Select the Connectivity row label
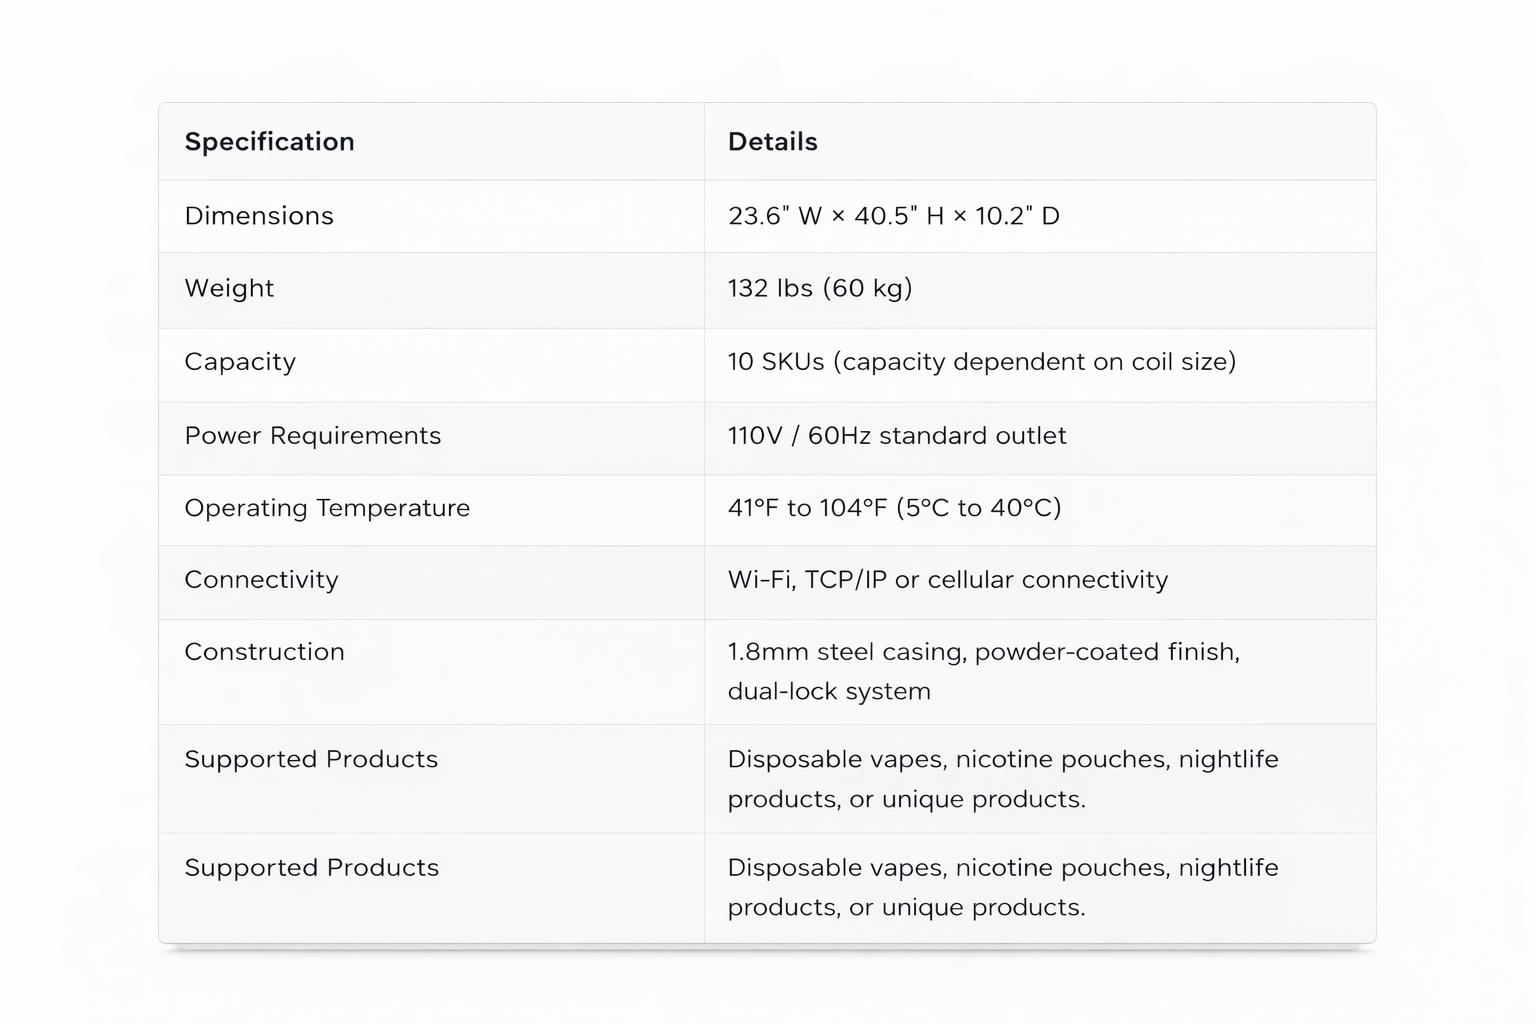Image resolution: width=1536 pixels, height=1024 pixels. [x=261, y=580]
